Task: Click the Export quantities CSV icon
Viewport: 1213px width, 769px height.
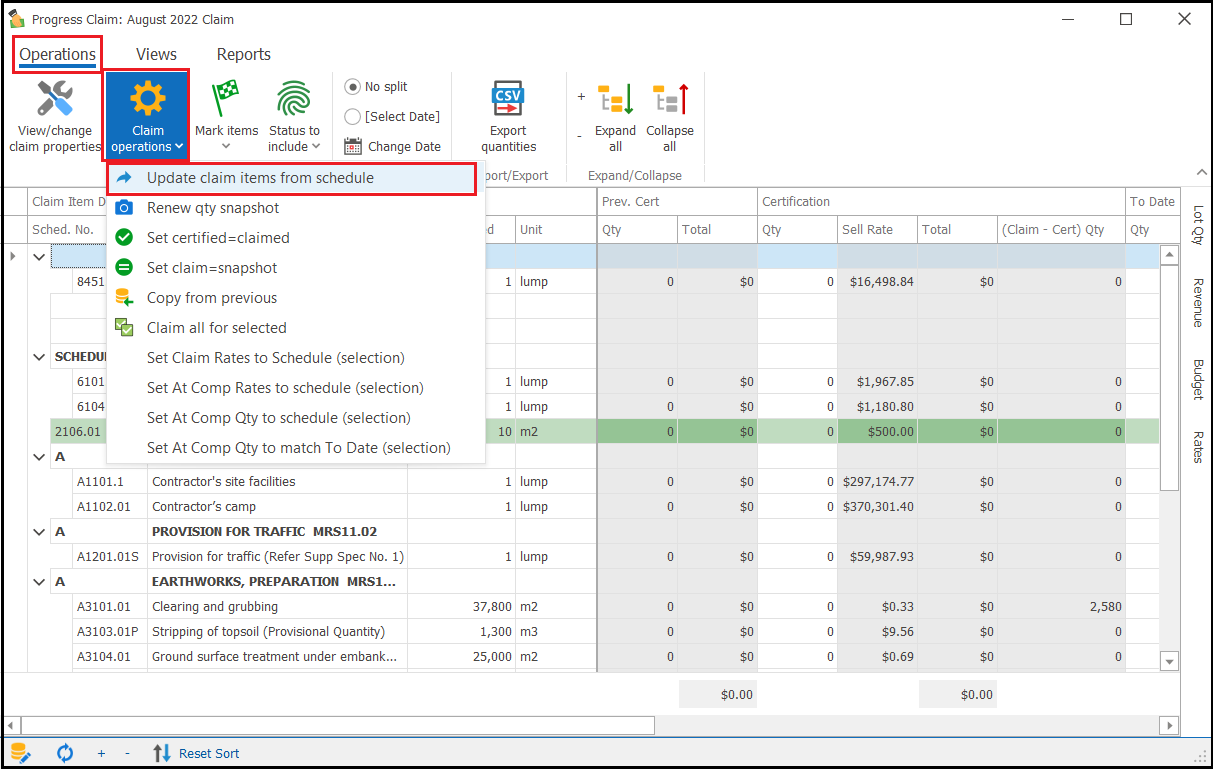Action: [508, 100]
